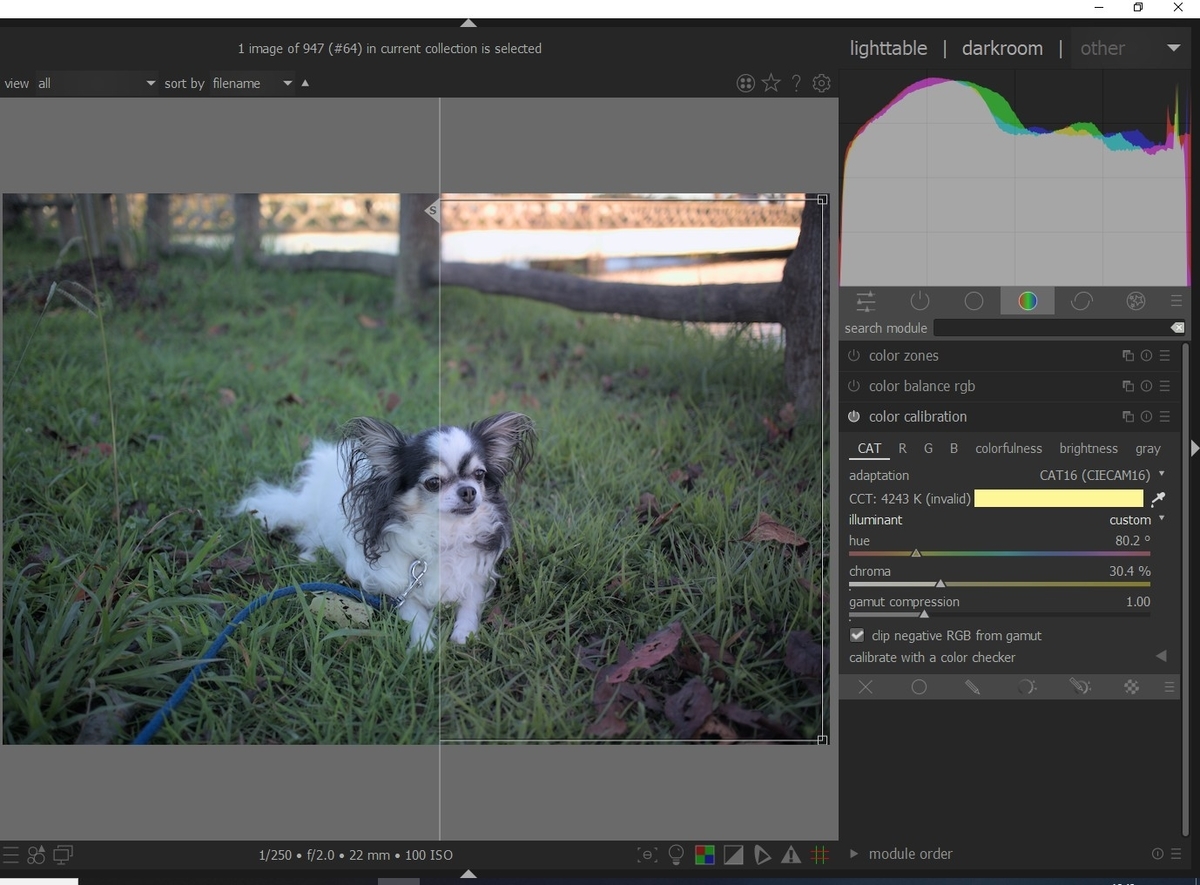1200x885 pixels.
Task: Clear the search module field
Action: (1177, 328)
